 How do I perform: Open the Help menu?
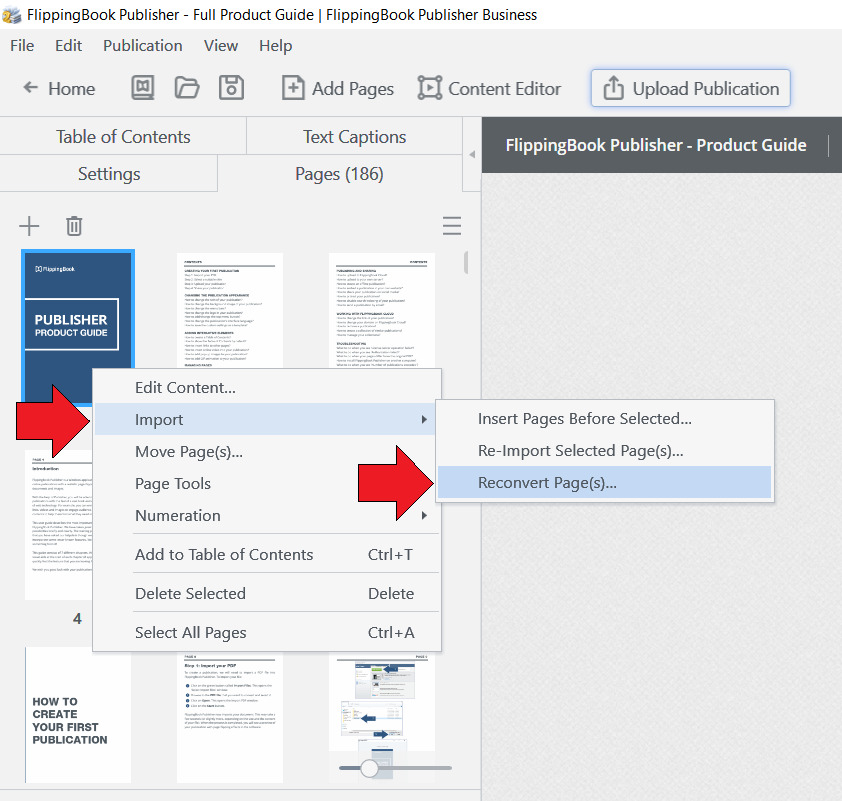coord(275,46)
